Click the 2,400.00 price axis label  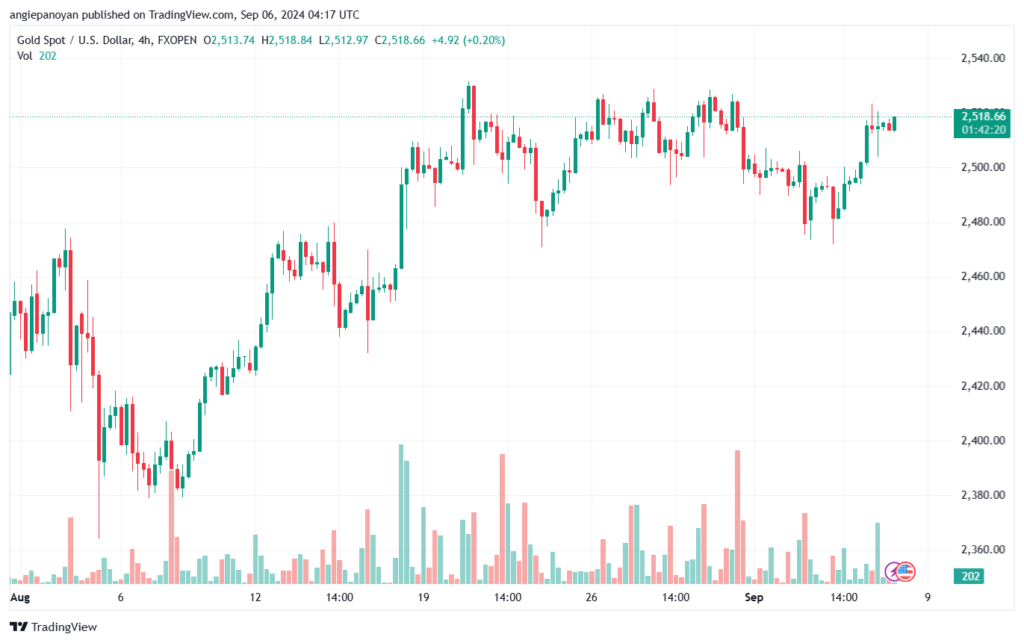coord(981,440)
